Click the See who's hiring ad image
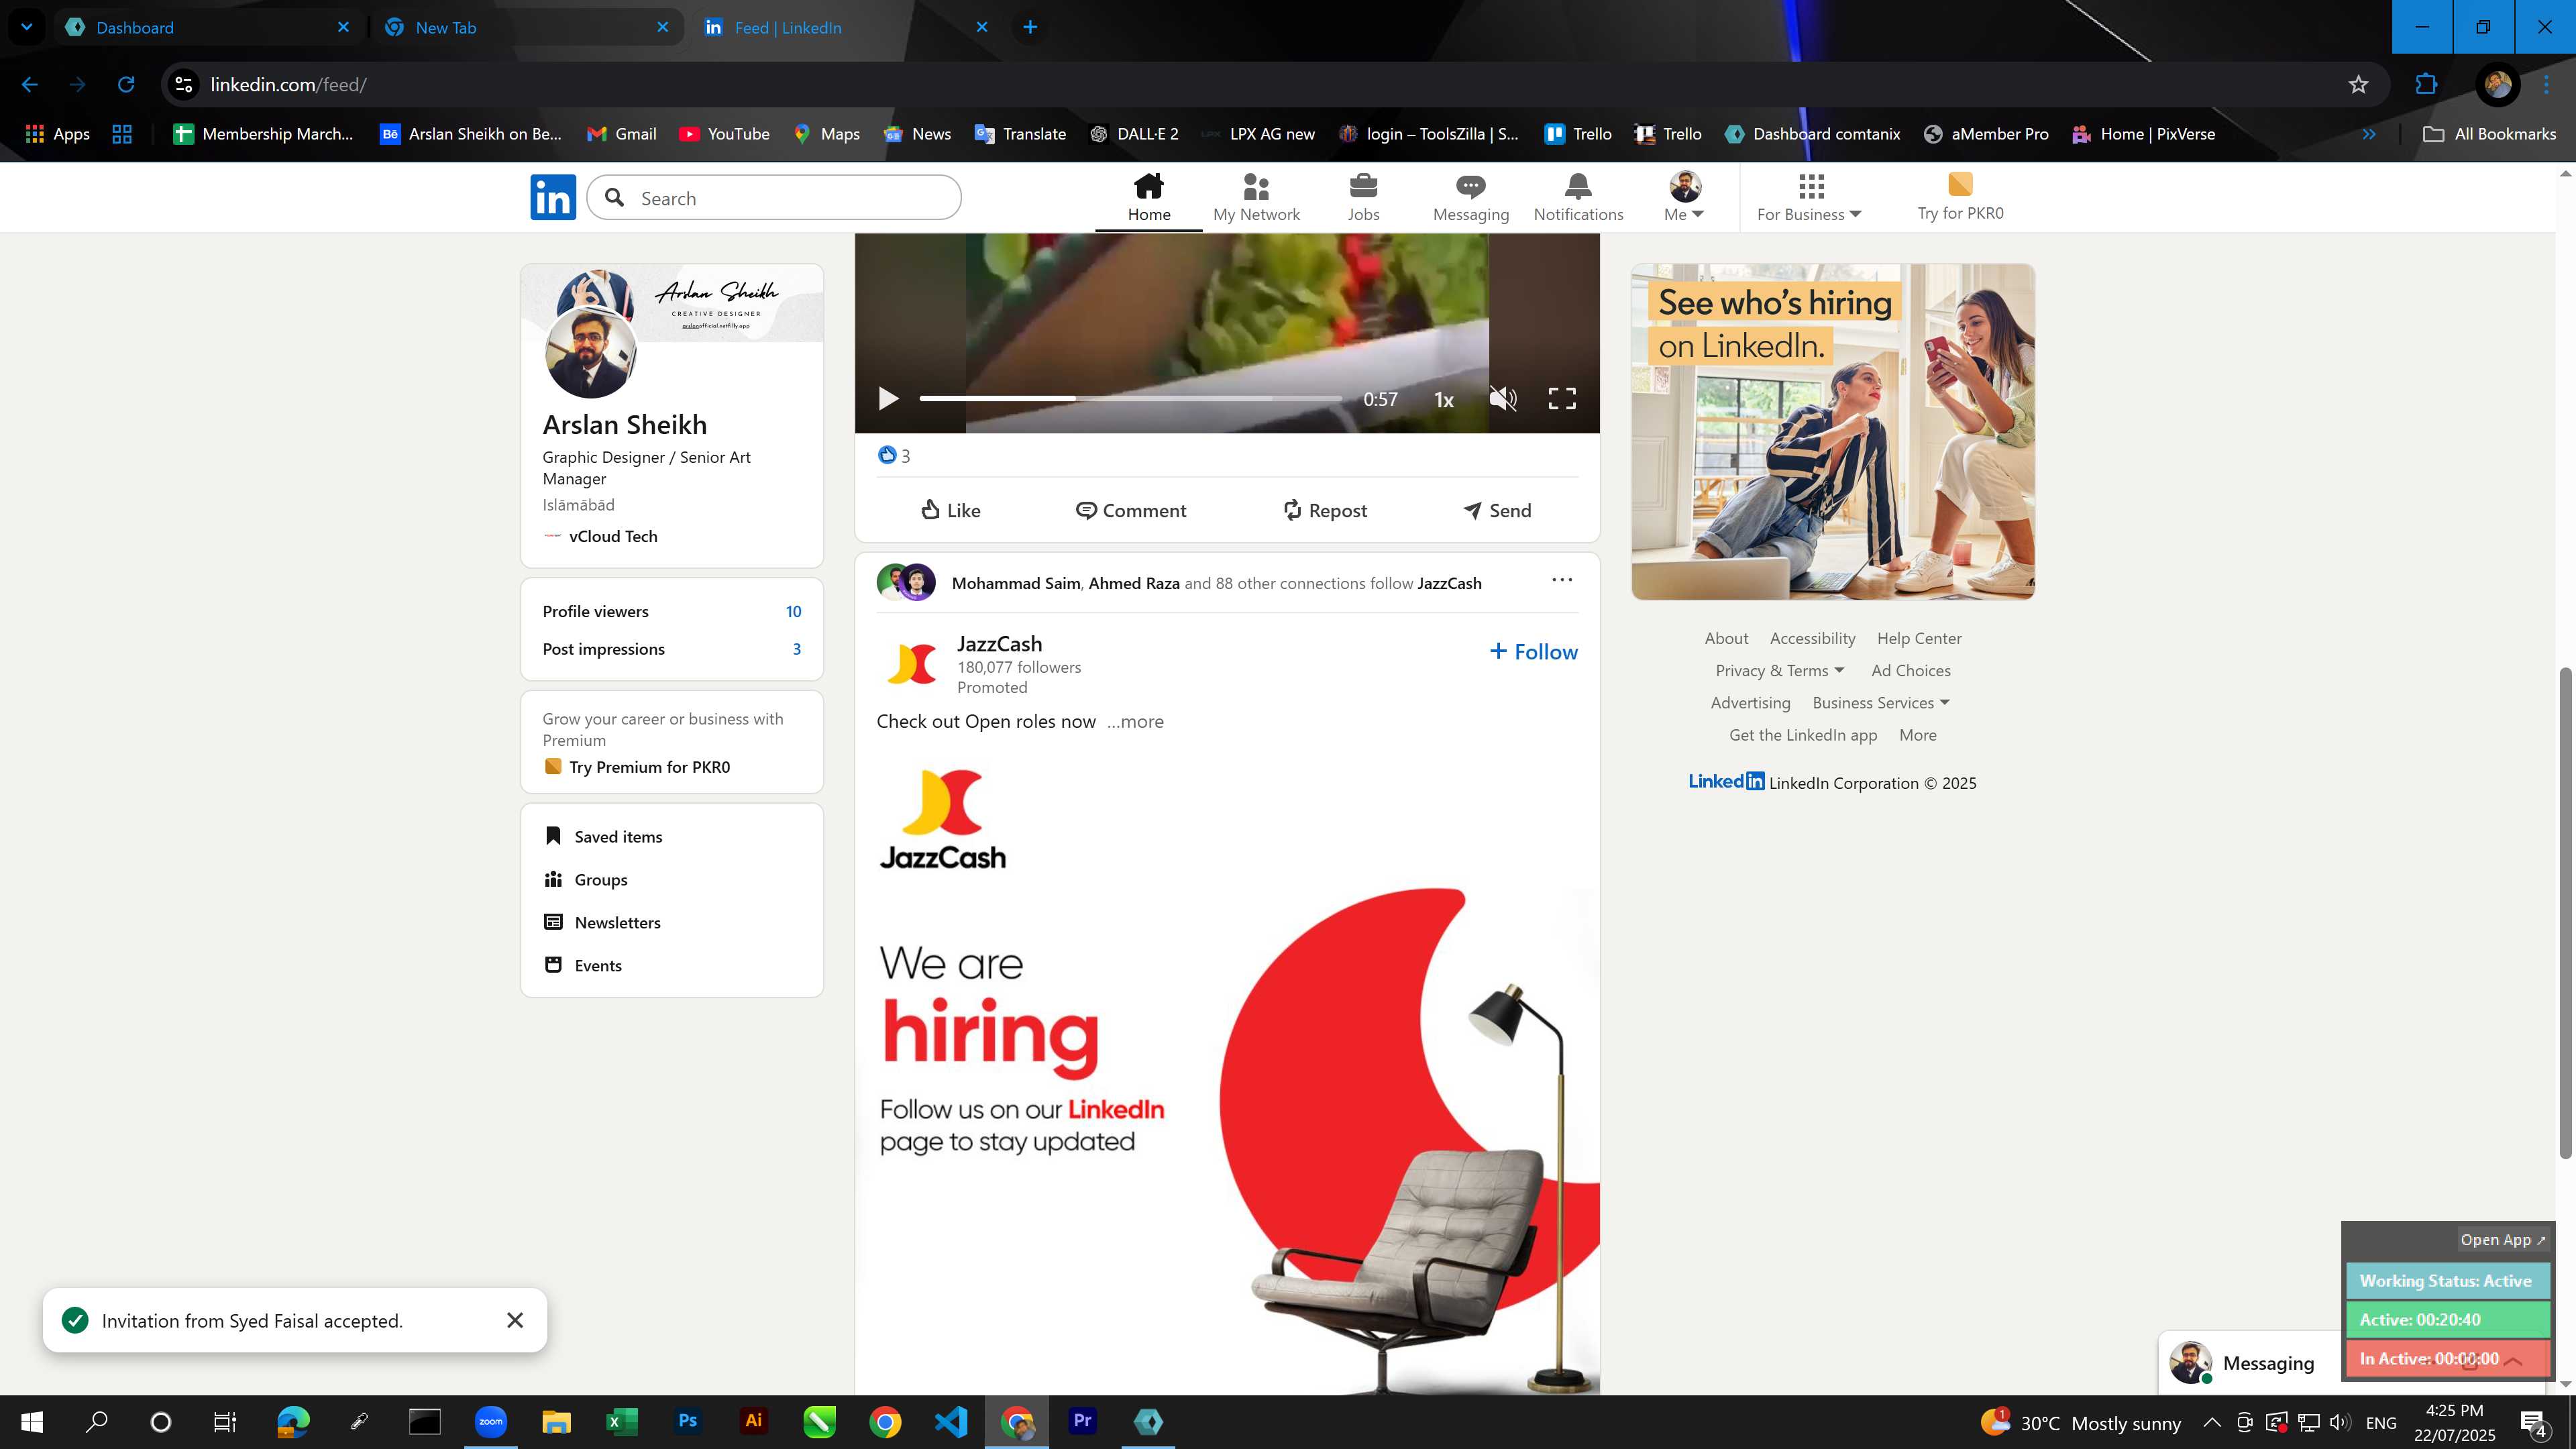Viewport: 2576px width, 1449px height. point(1832,432)
